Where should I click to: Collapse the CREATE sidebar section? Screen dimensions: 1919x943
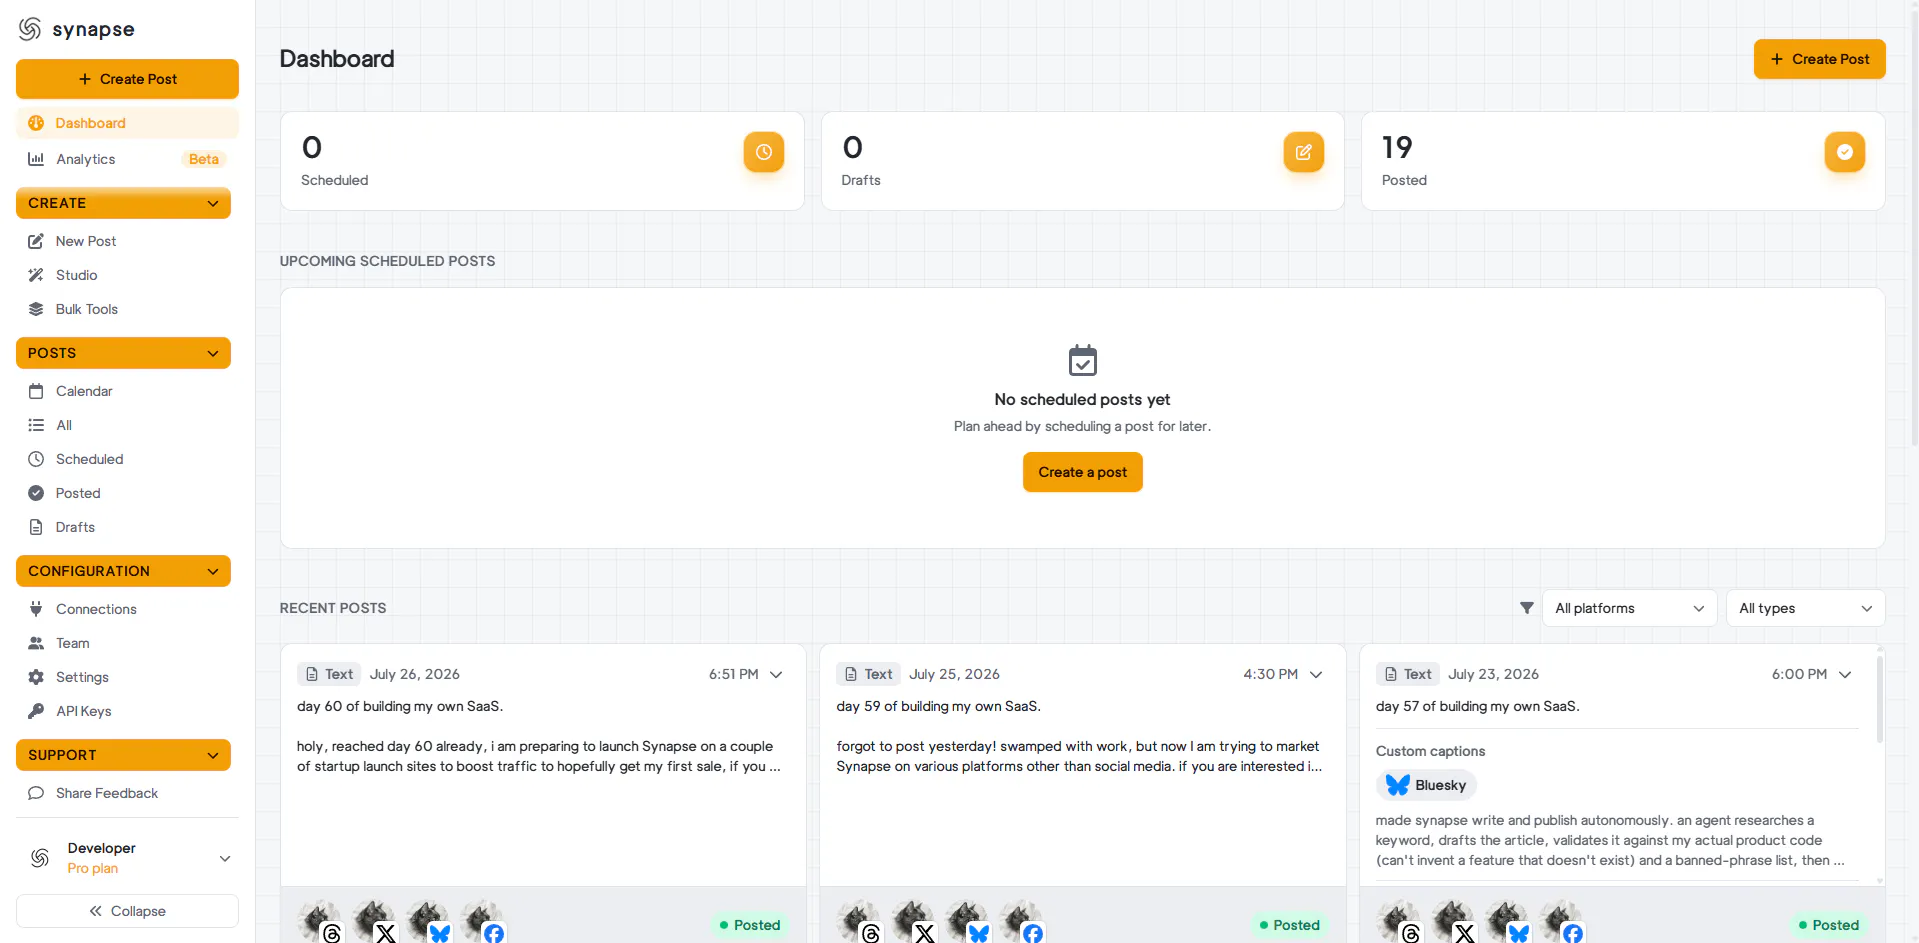click(x=123, y=203)
